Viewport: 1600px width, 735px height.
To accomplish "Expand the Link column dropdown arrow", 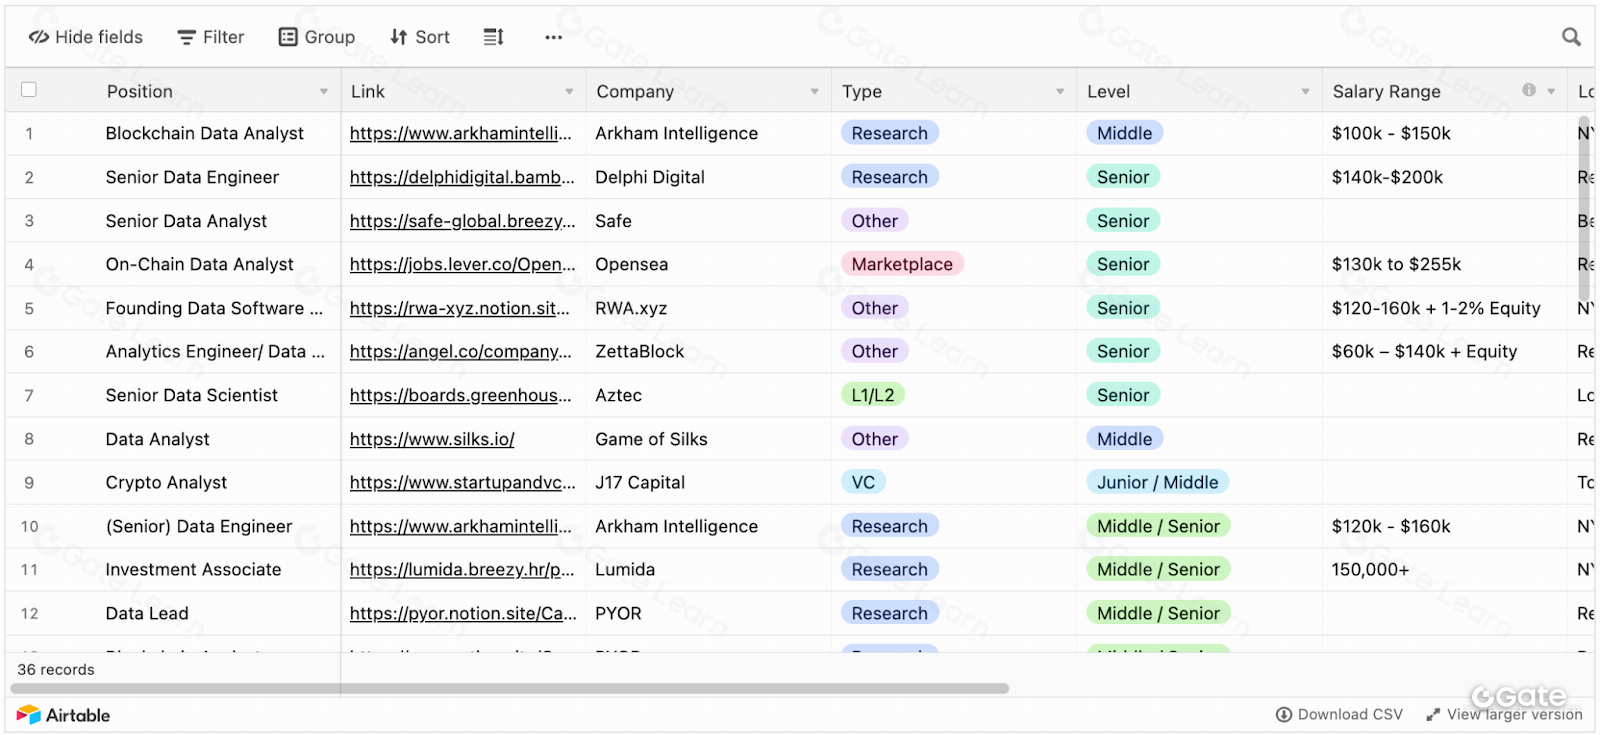I will coord(569,91).
